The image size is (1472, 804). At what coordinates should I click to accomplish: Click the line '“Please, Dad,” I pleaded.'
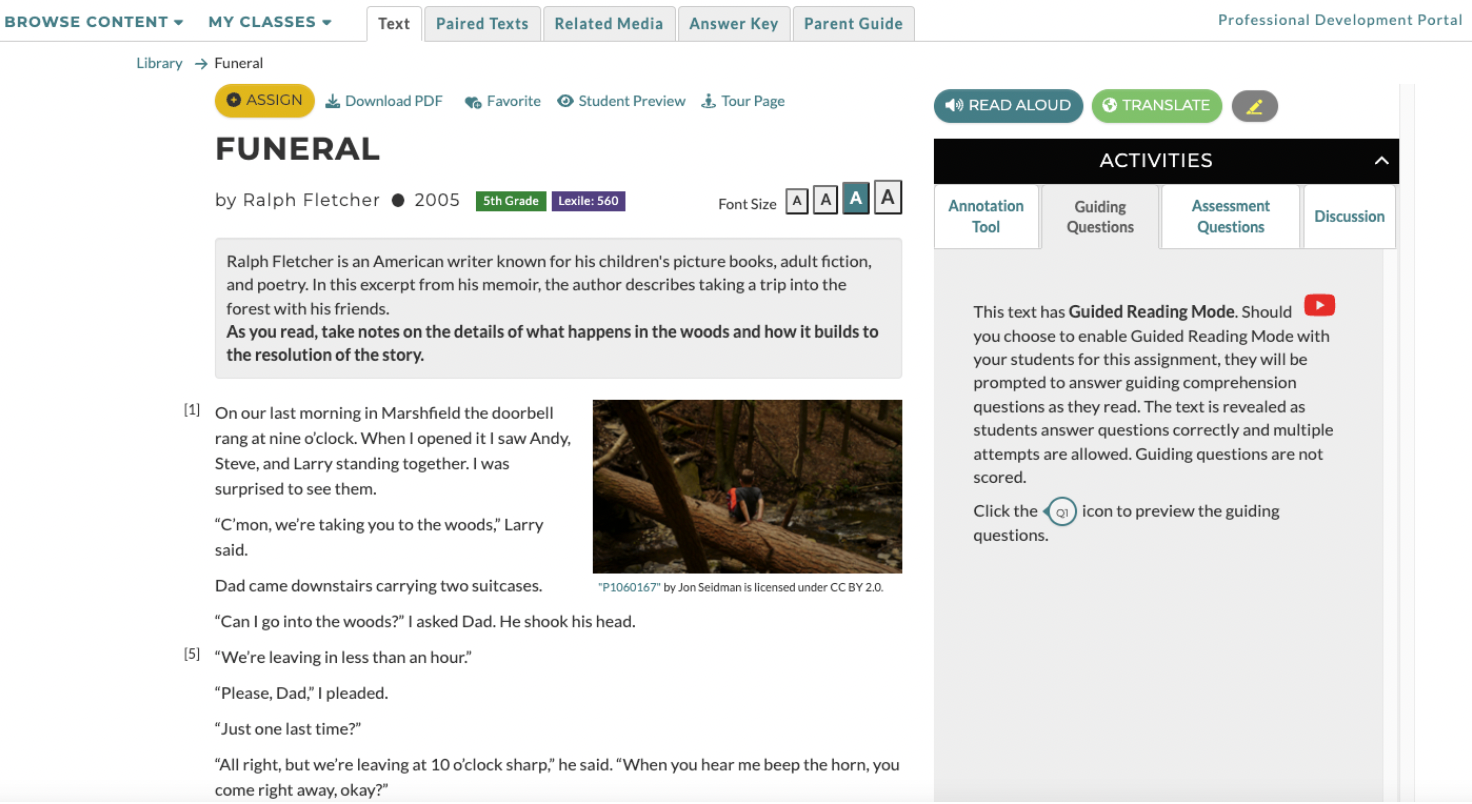point(301,693)
